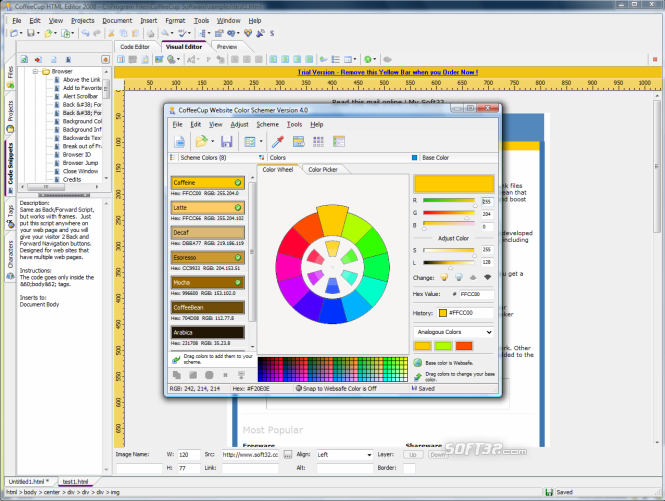Switch to the Color Picker tab
The width and height of the screenshot is (665, 501).
[323, 170]
